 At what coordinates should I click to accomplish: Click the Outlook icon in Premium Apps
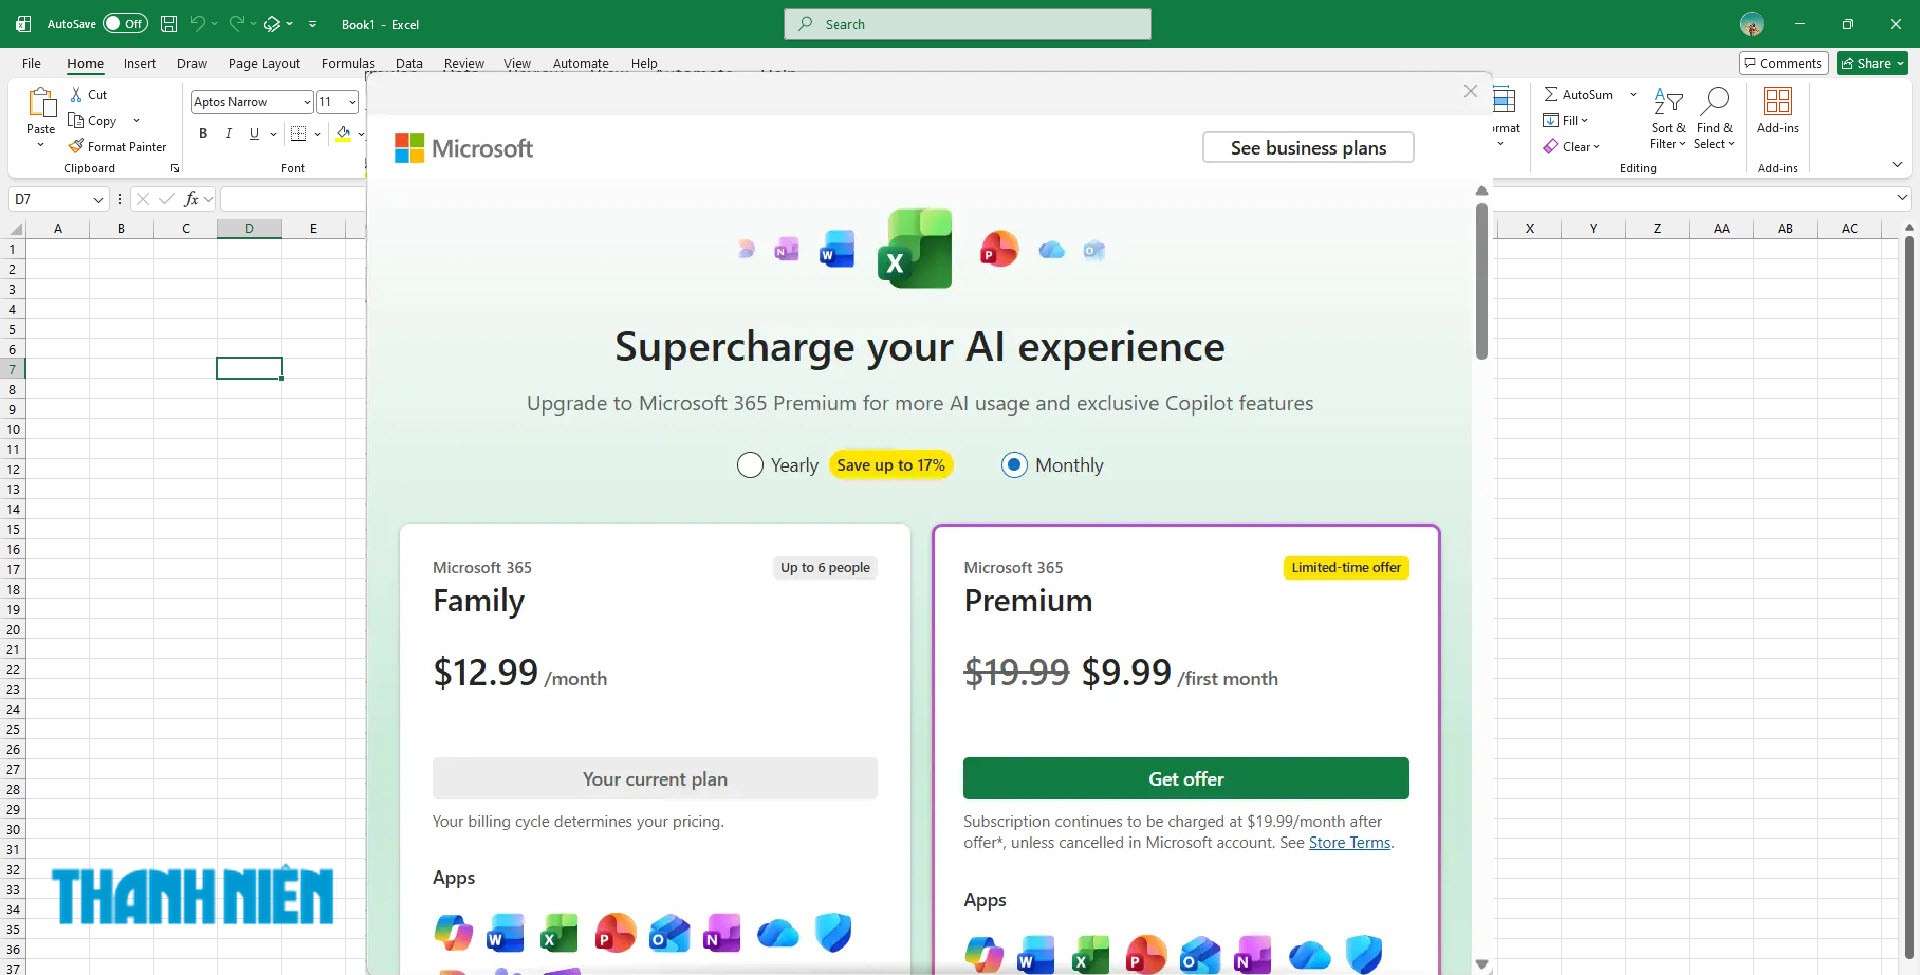coord(1200,955)
